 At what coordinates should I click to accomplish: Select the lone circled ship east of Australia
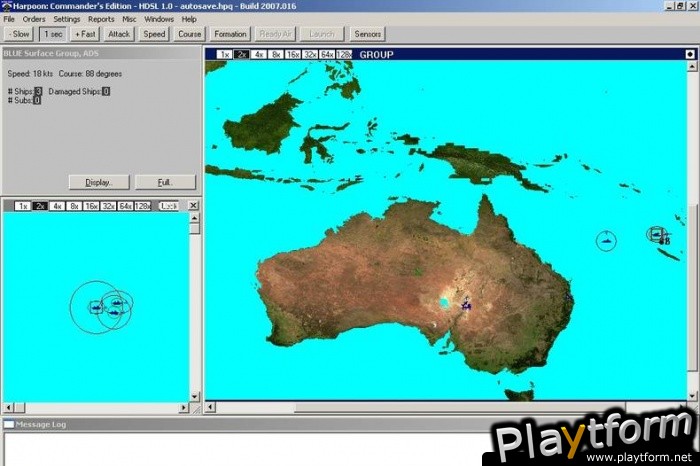point(606,241)
